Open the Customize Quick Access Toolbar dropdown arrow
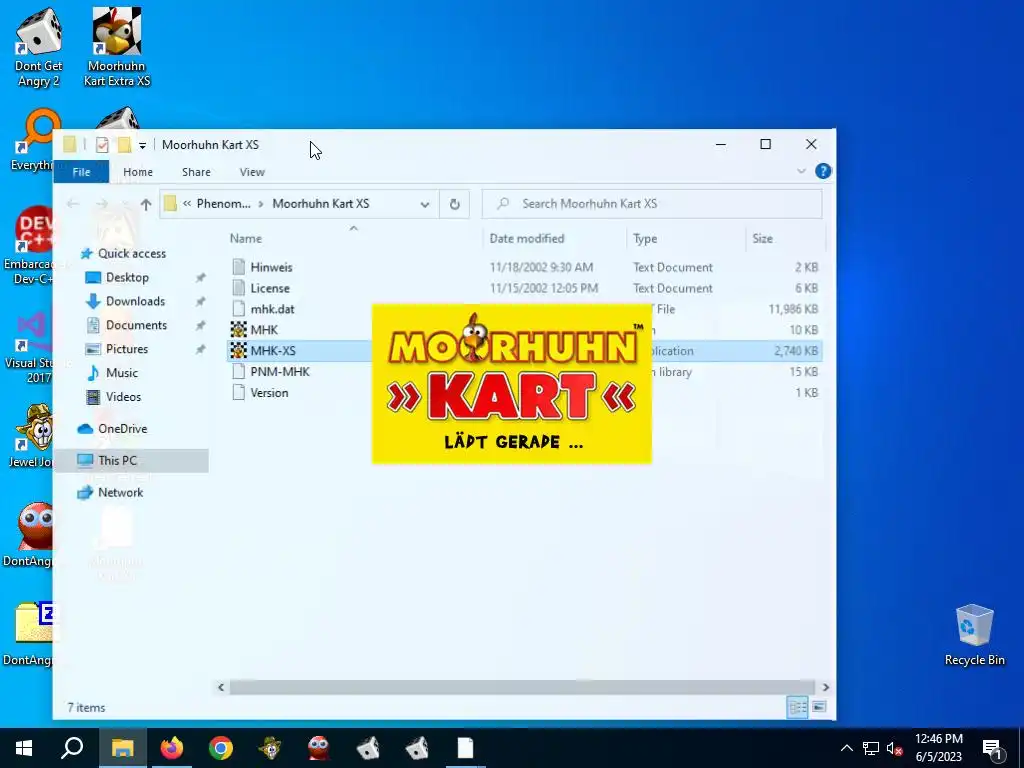Viewport: 1024px width, 768px height. click(x=142, y=146)
